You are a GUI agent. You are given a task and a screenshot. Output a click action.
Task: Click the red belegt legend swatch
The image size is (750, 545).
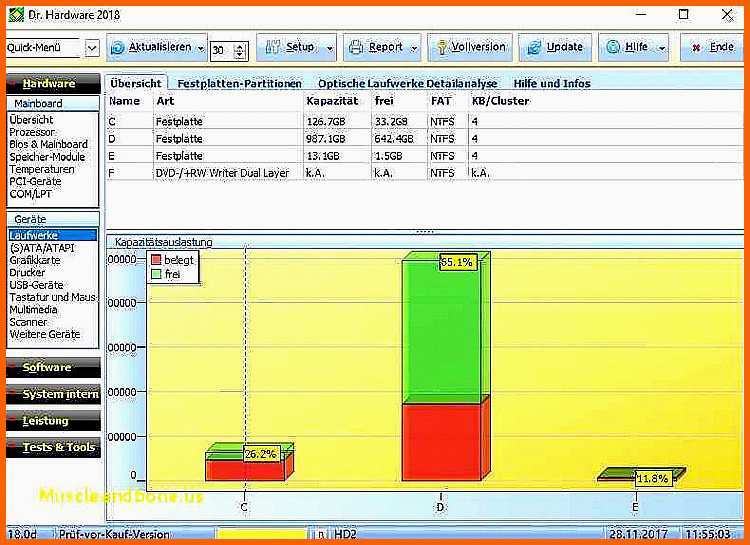coord(156,260)
